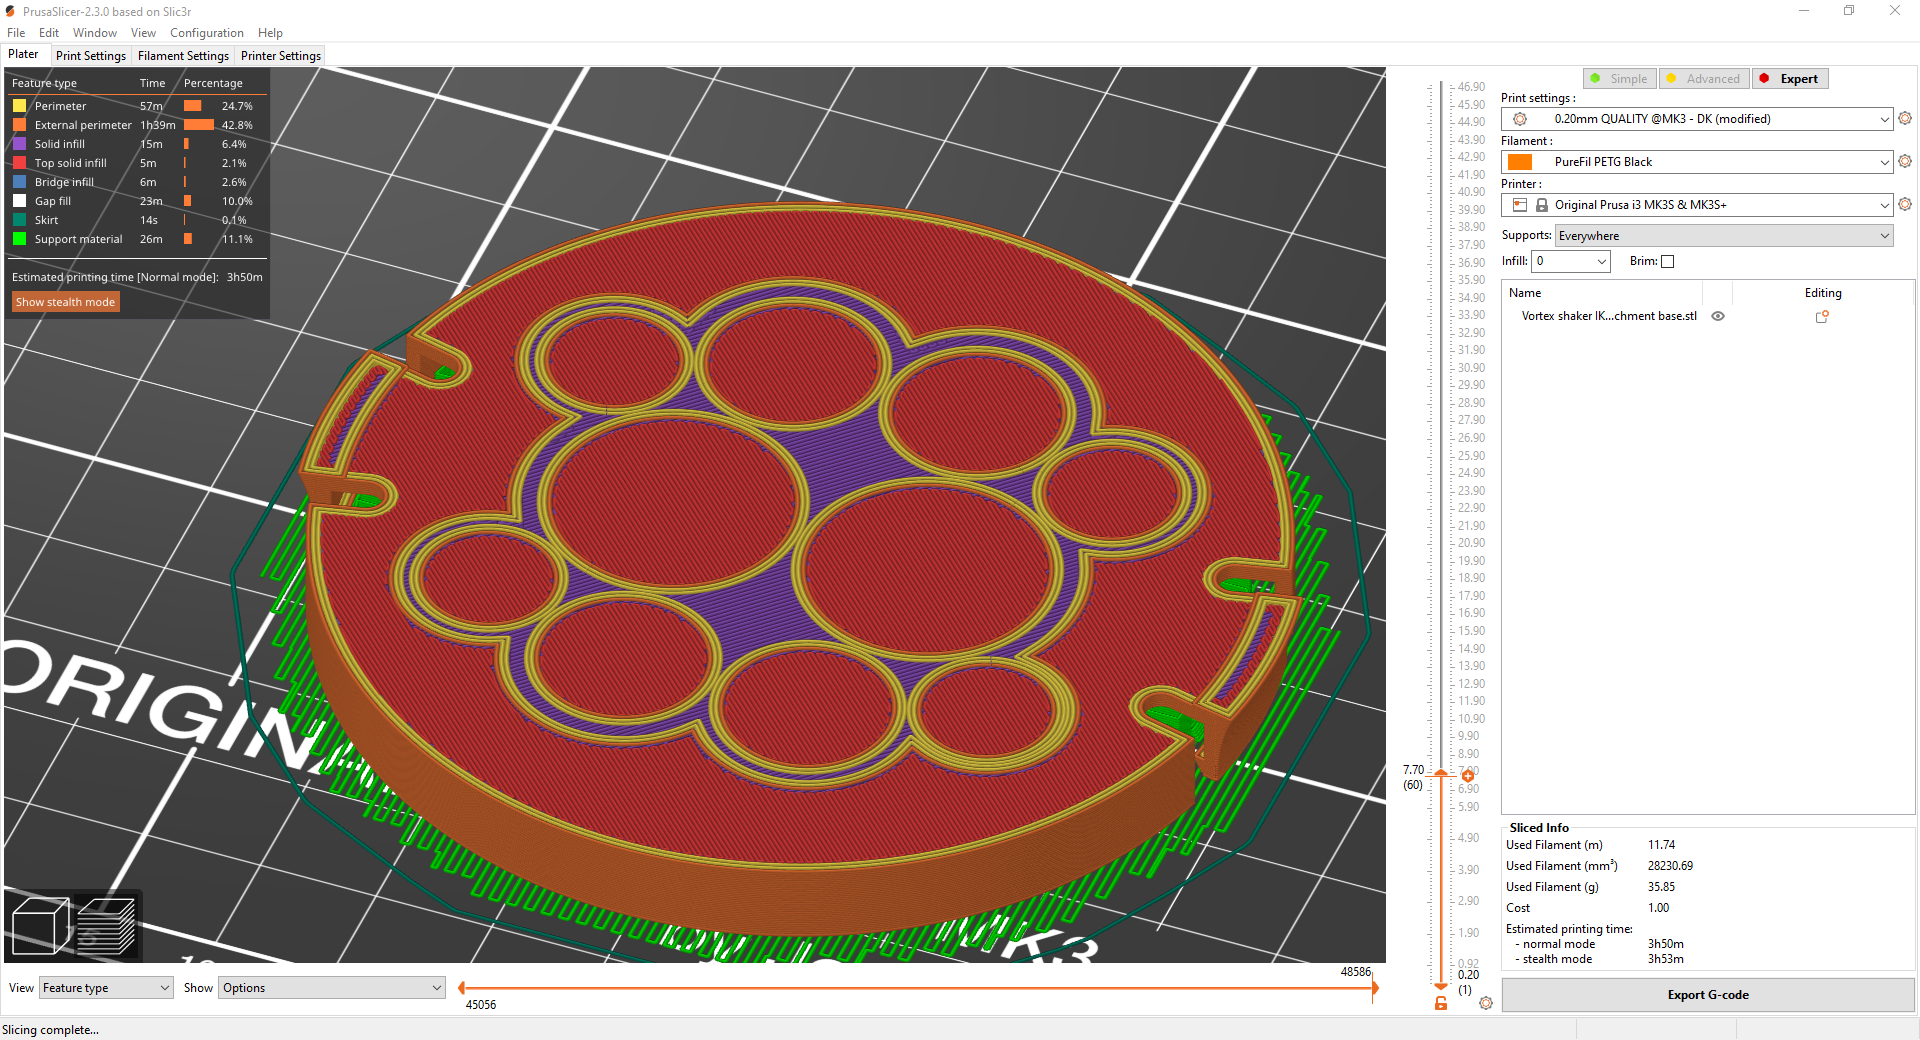The width and height of the screenshot is (1920, 1040).
Task: Open the Window menu
Action: click(x=94, y=33)
